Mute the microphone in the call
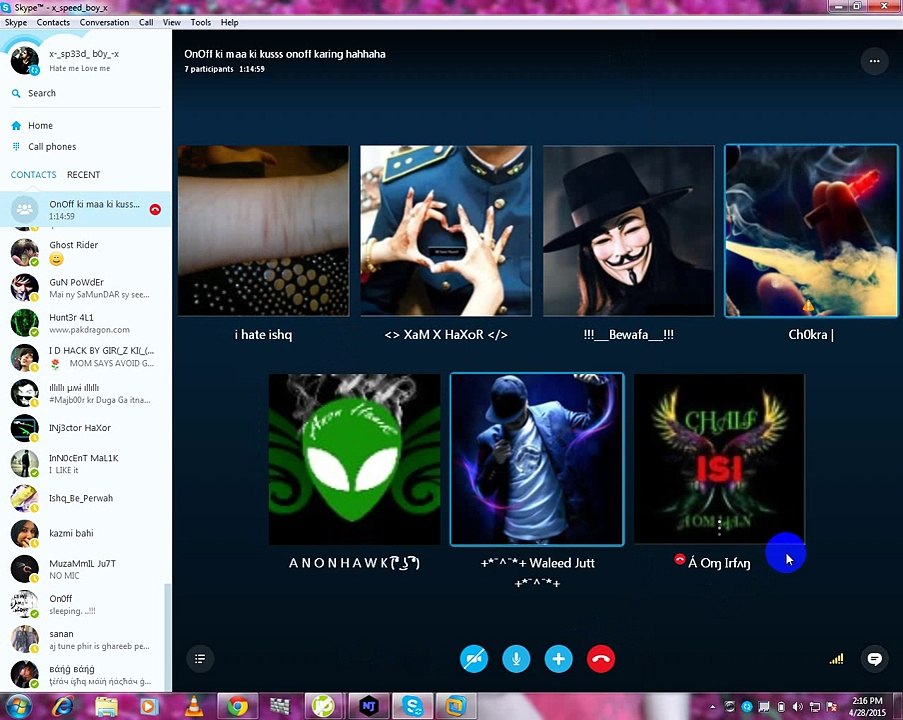The height and width of the screenshot is (720, 903). (x=516, y=659)
